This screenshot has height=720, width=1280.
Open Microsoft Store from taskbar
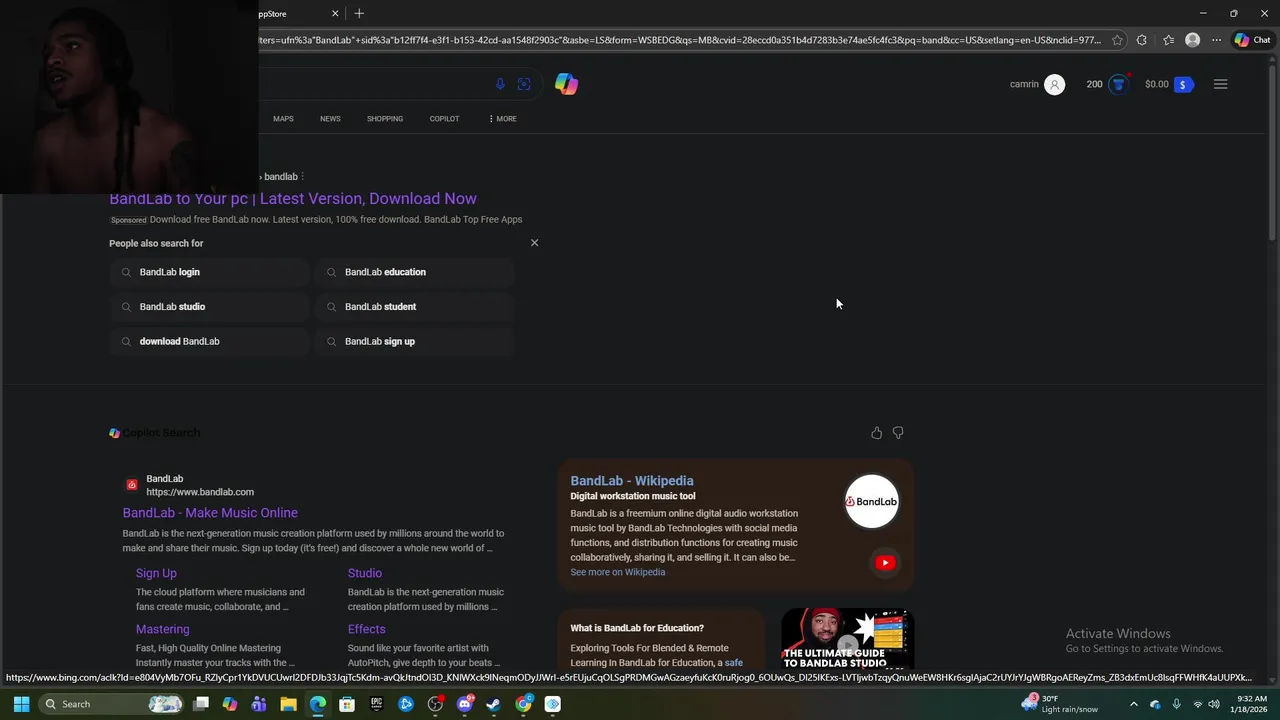coord(347,704)
